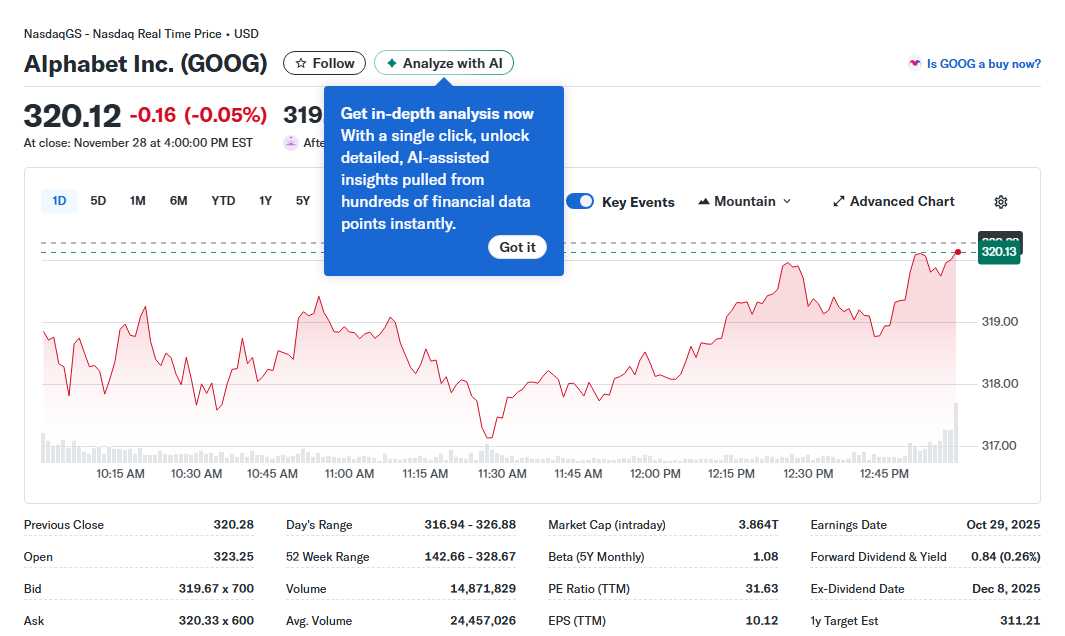The width and height of the screenshot is (1065, 636).
Task: Click the after-hours moon icon
Action: (291, 143)
